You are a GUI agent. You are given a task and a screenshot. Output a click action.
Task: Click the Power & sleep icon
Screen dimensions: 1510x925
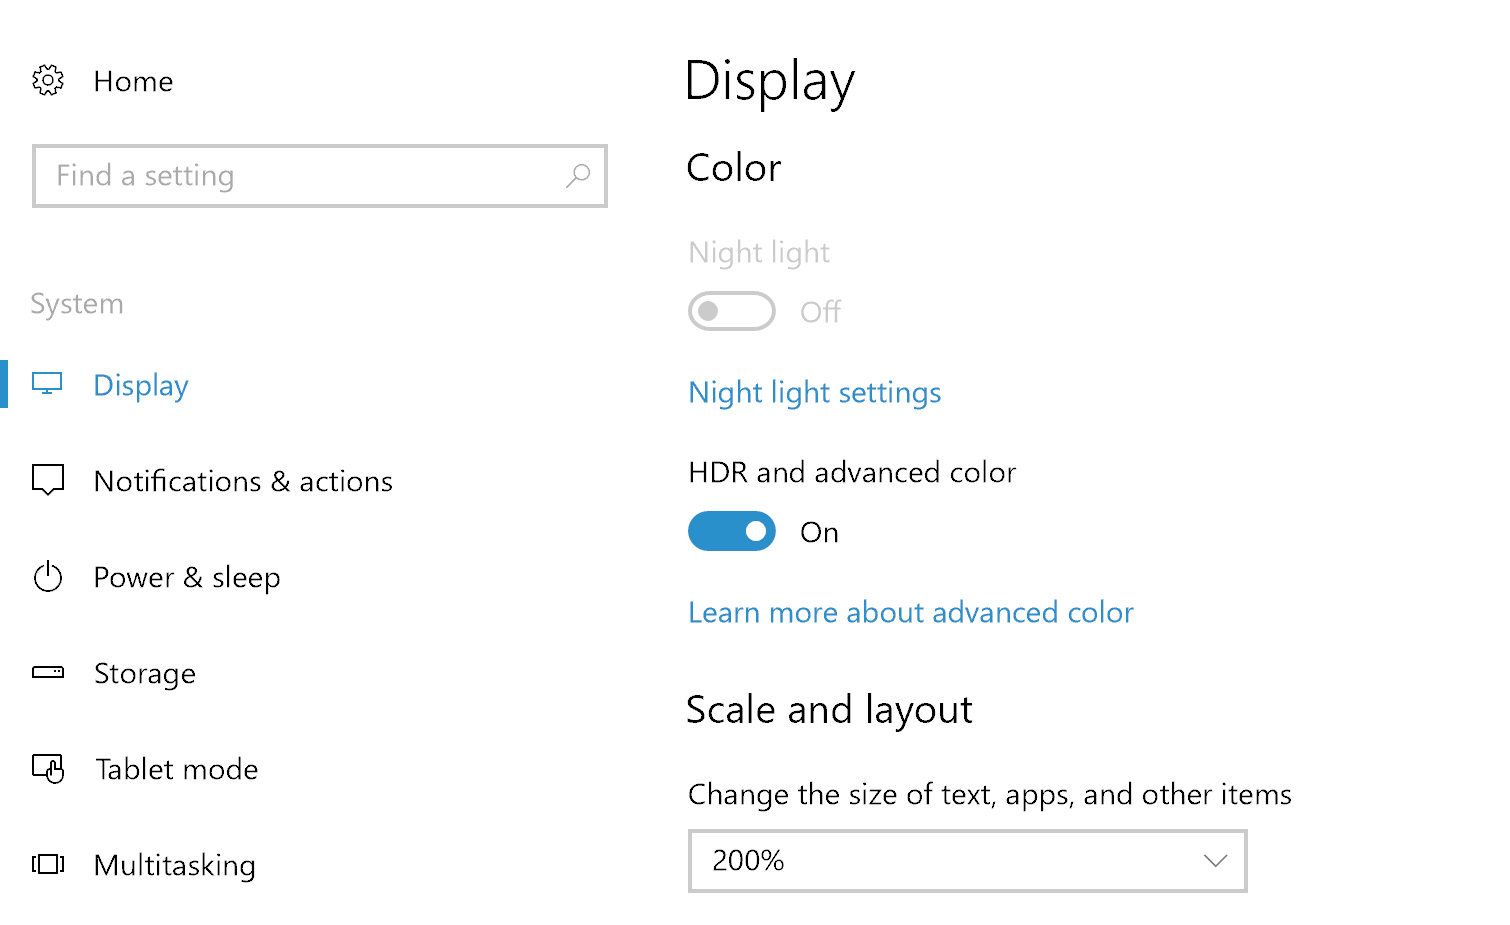48,577
